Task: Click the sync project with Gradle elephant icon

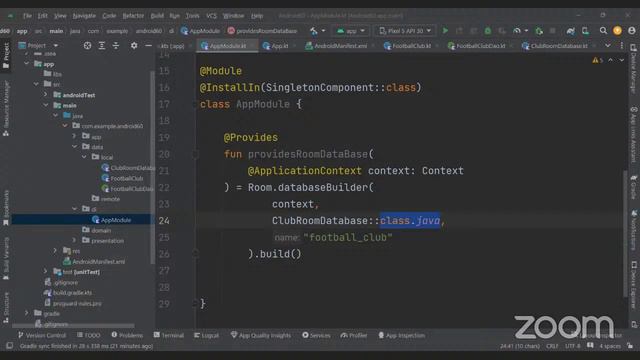Action: tap(570, 31)
